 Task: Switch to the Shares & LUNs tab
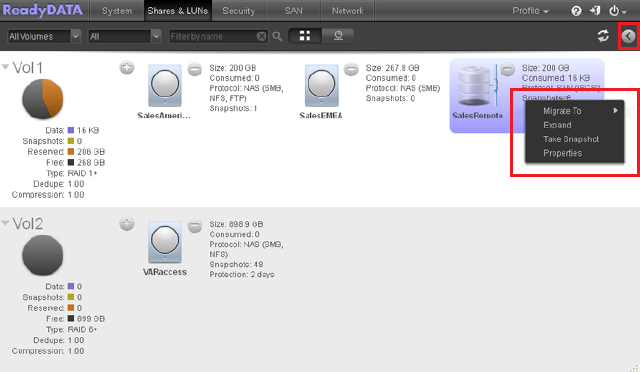(178, 11)
